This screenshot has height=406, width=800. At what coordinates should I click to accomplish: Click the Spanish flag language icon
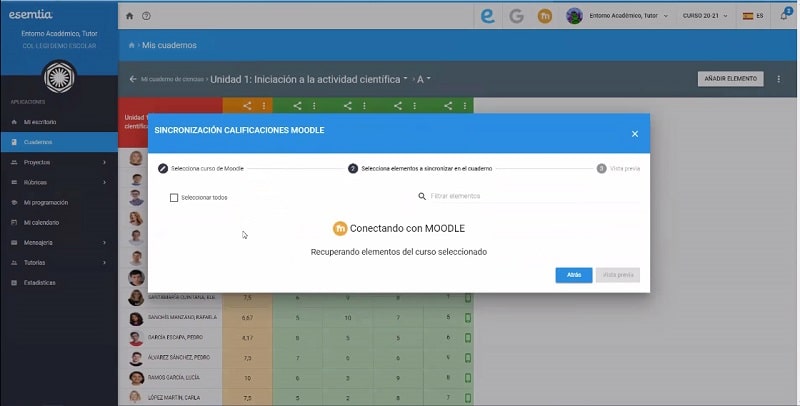(748, 16)
